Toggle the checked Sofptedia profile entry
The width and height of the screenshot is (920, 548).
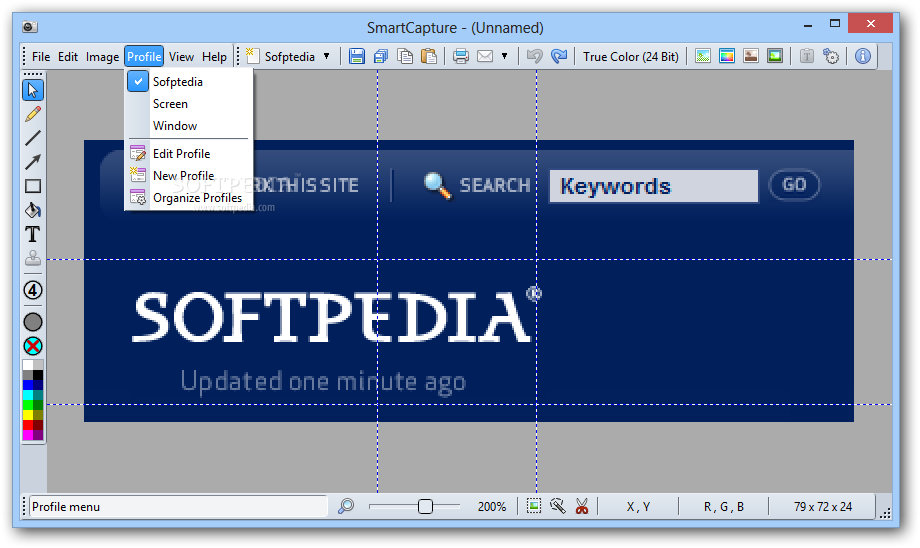[189, 82]
